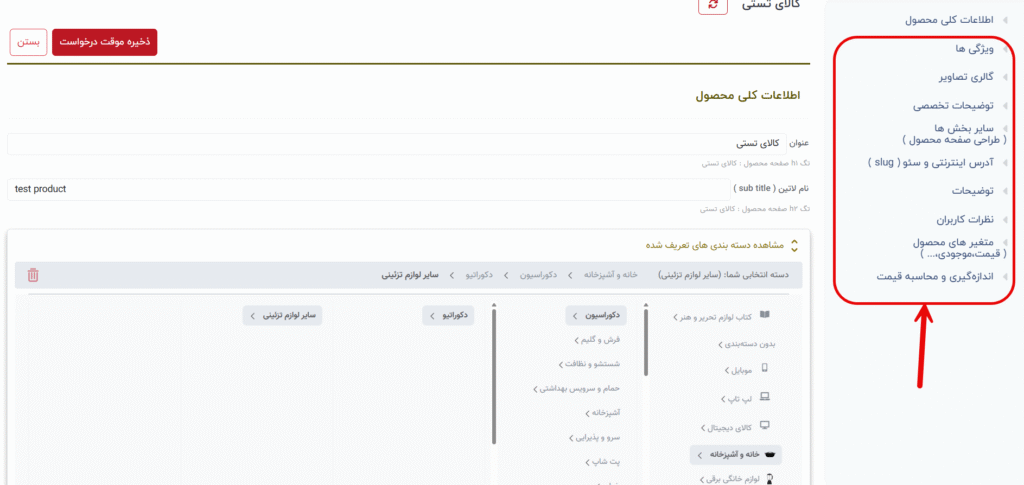
Task: Click the monitor icon beside کالای دیجیتال
Action: pyautogui.click(x=765, y=425)
